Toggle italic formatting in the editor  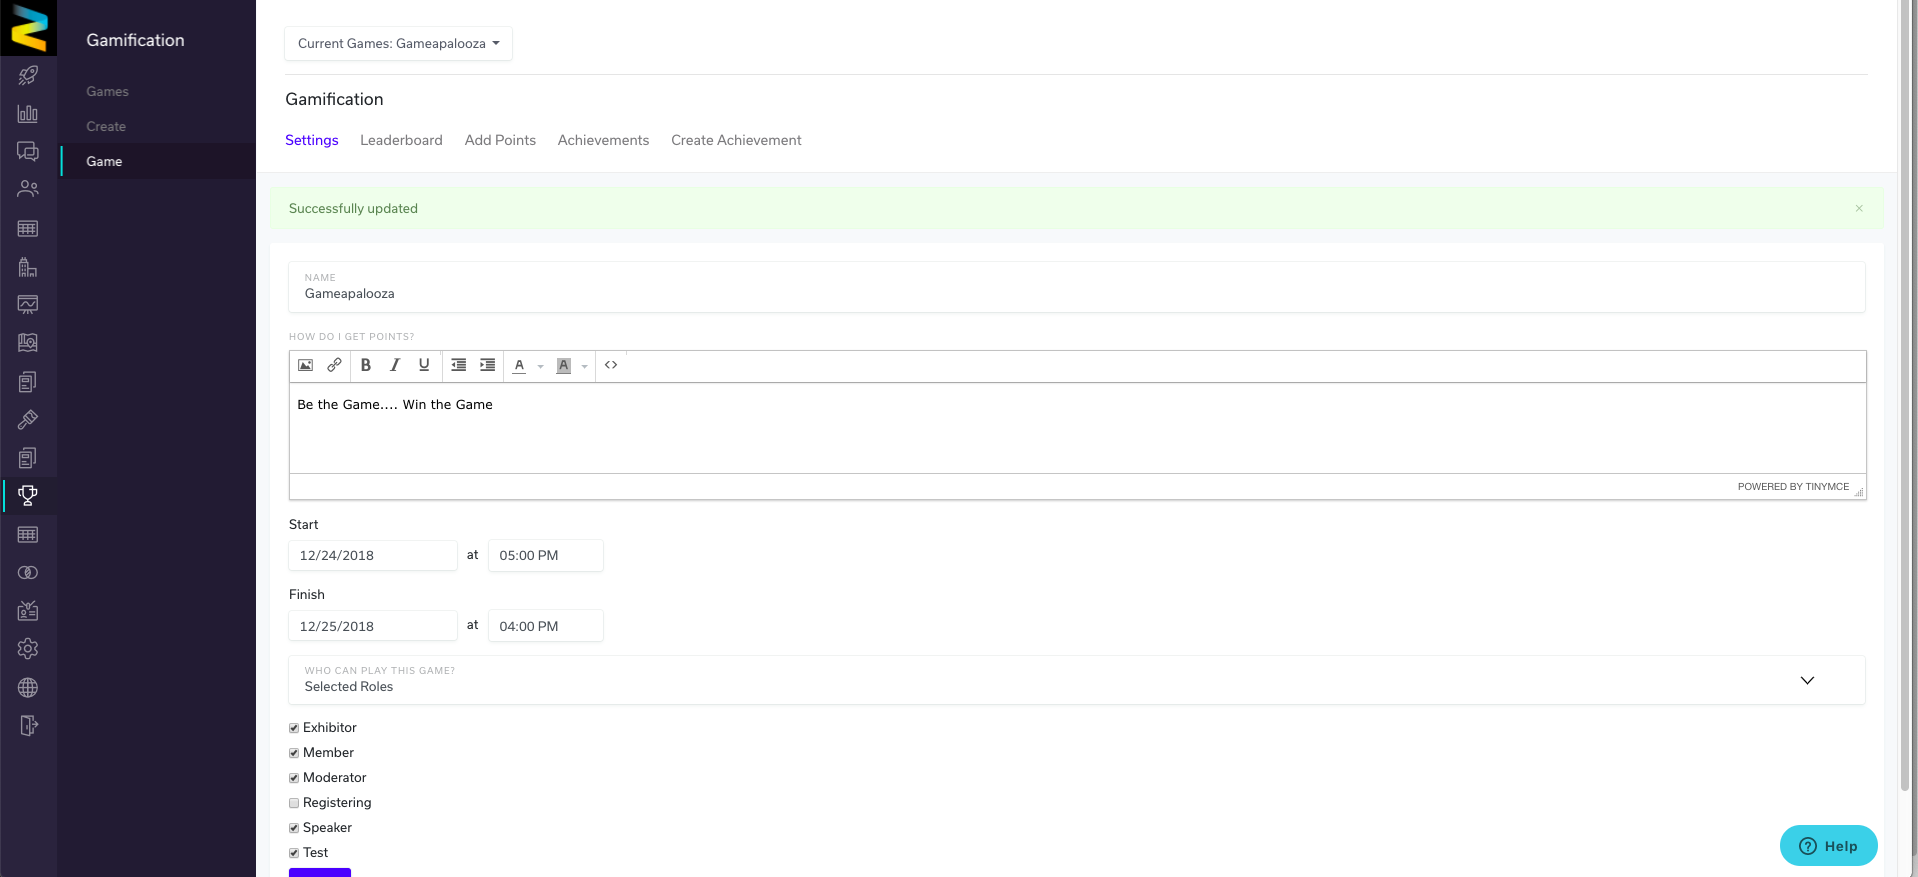pos(395,365)
